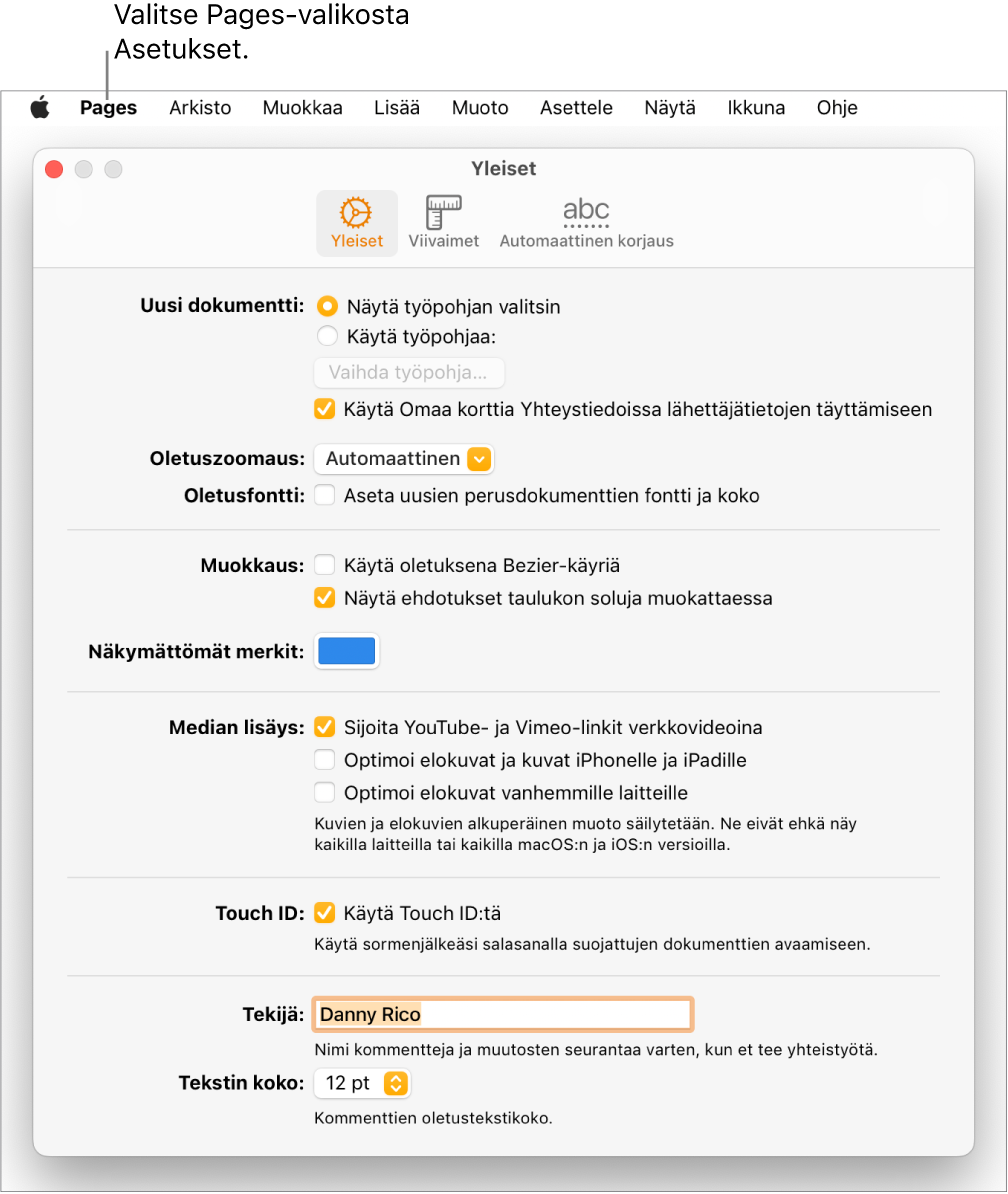Open the Viivaimet ruler icon pane
The height and width of the screenshot is (1194, 1008).
[443, 223]
